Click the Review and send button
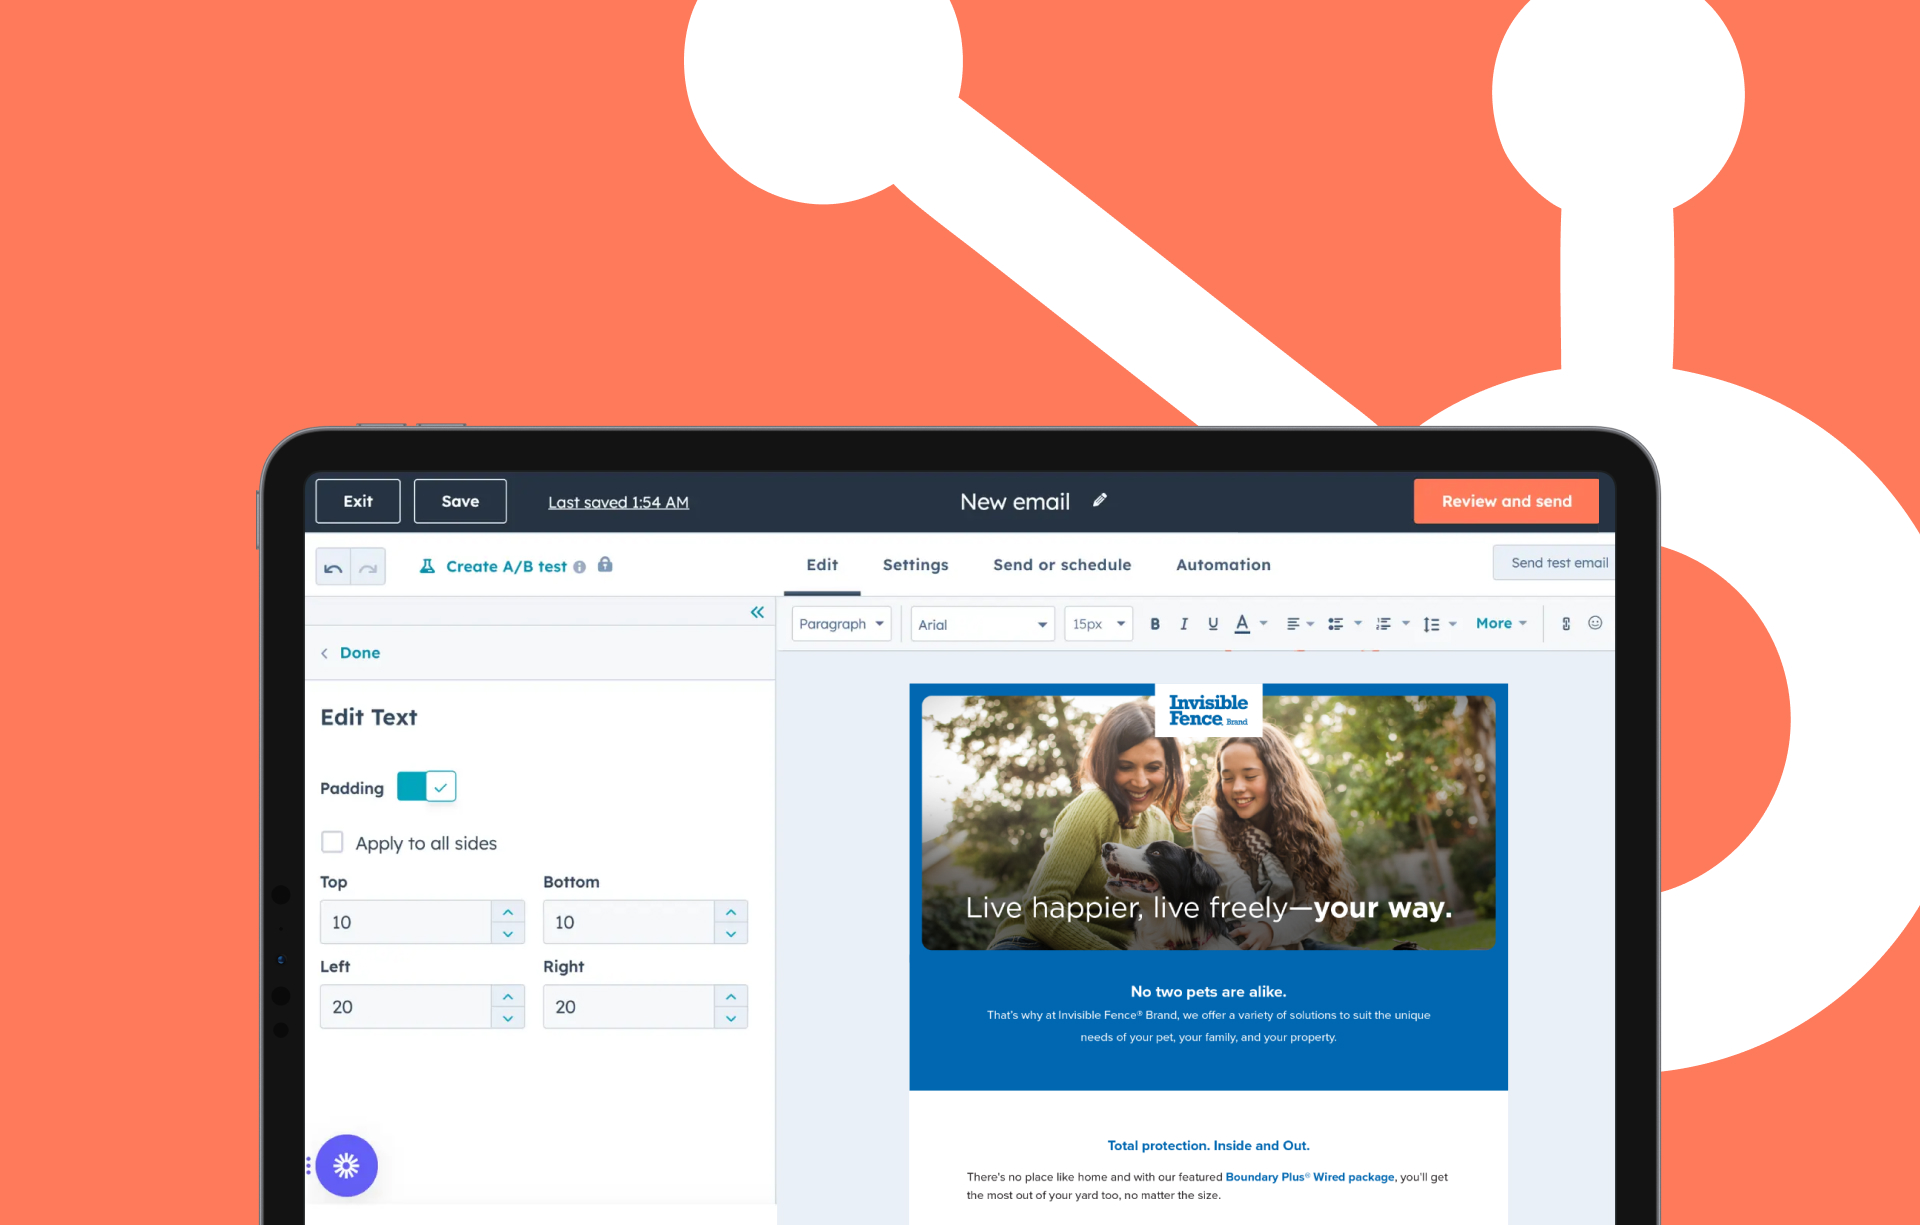 pos(1506,501)
